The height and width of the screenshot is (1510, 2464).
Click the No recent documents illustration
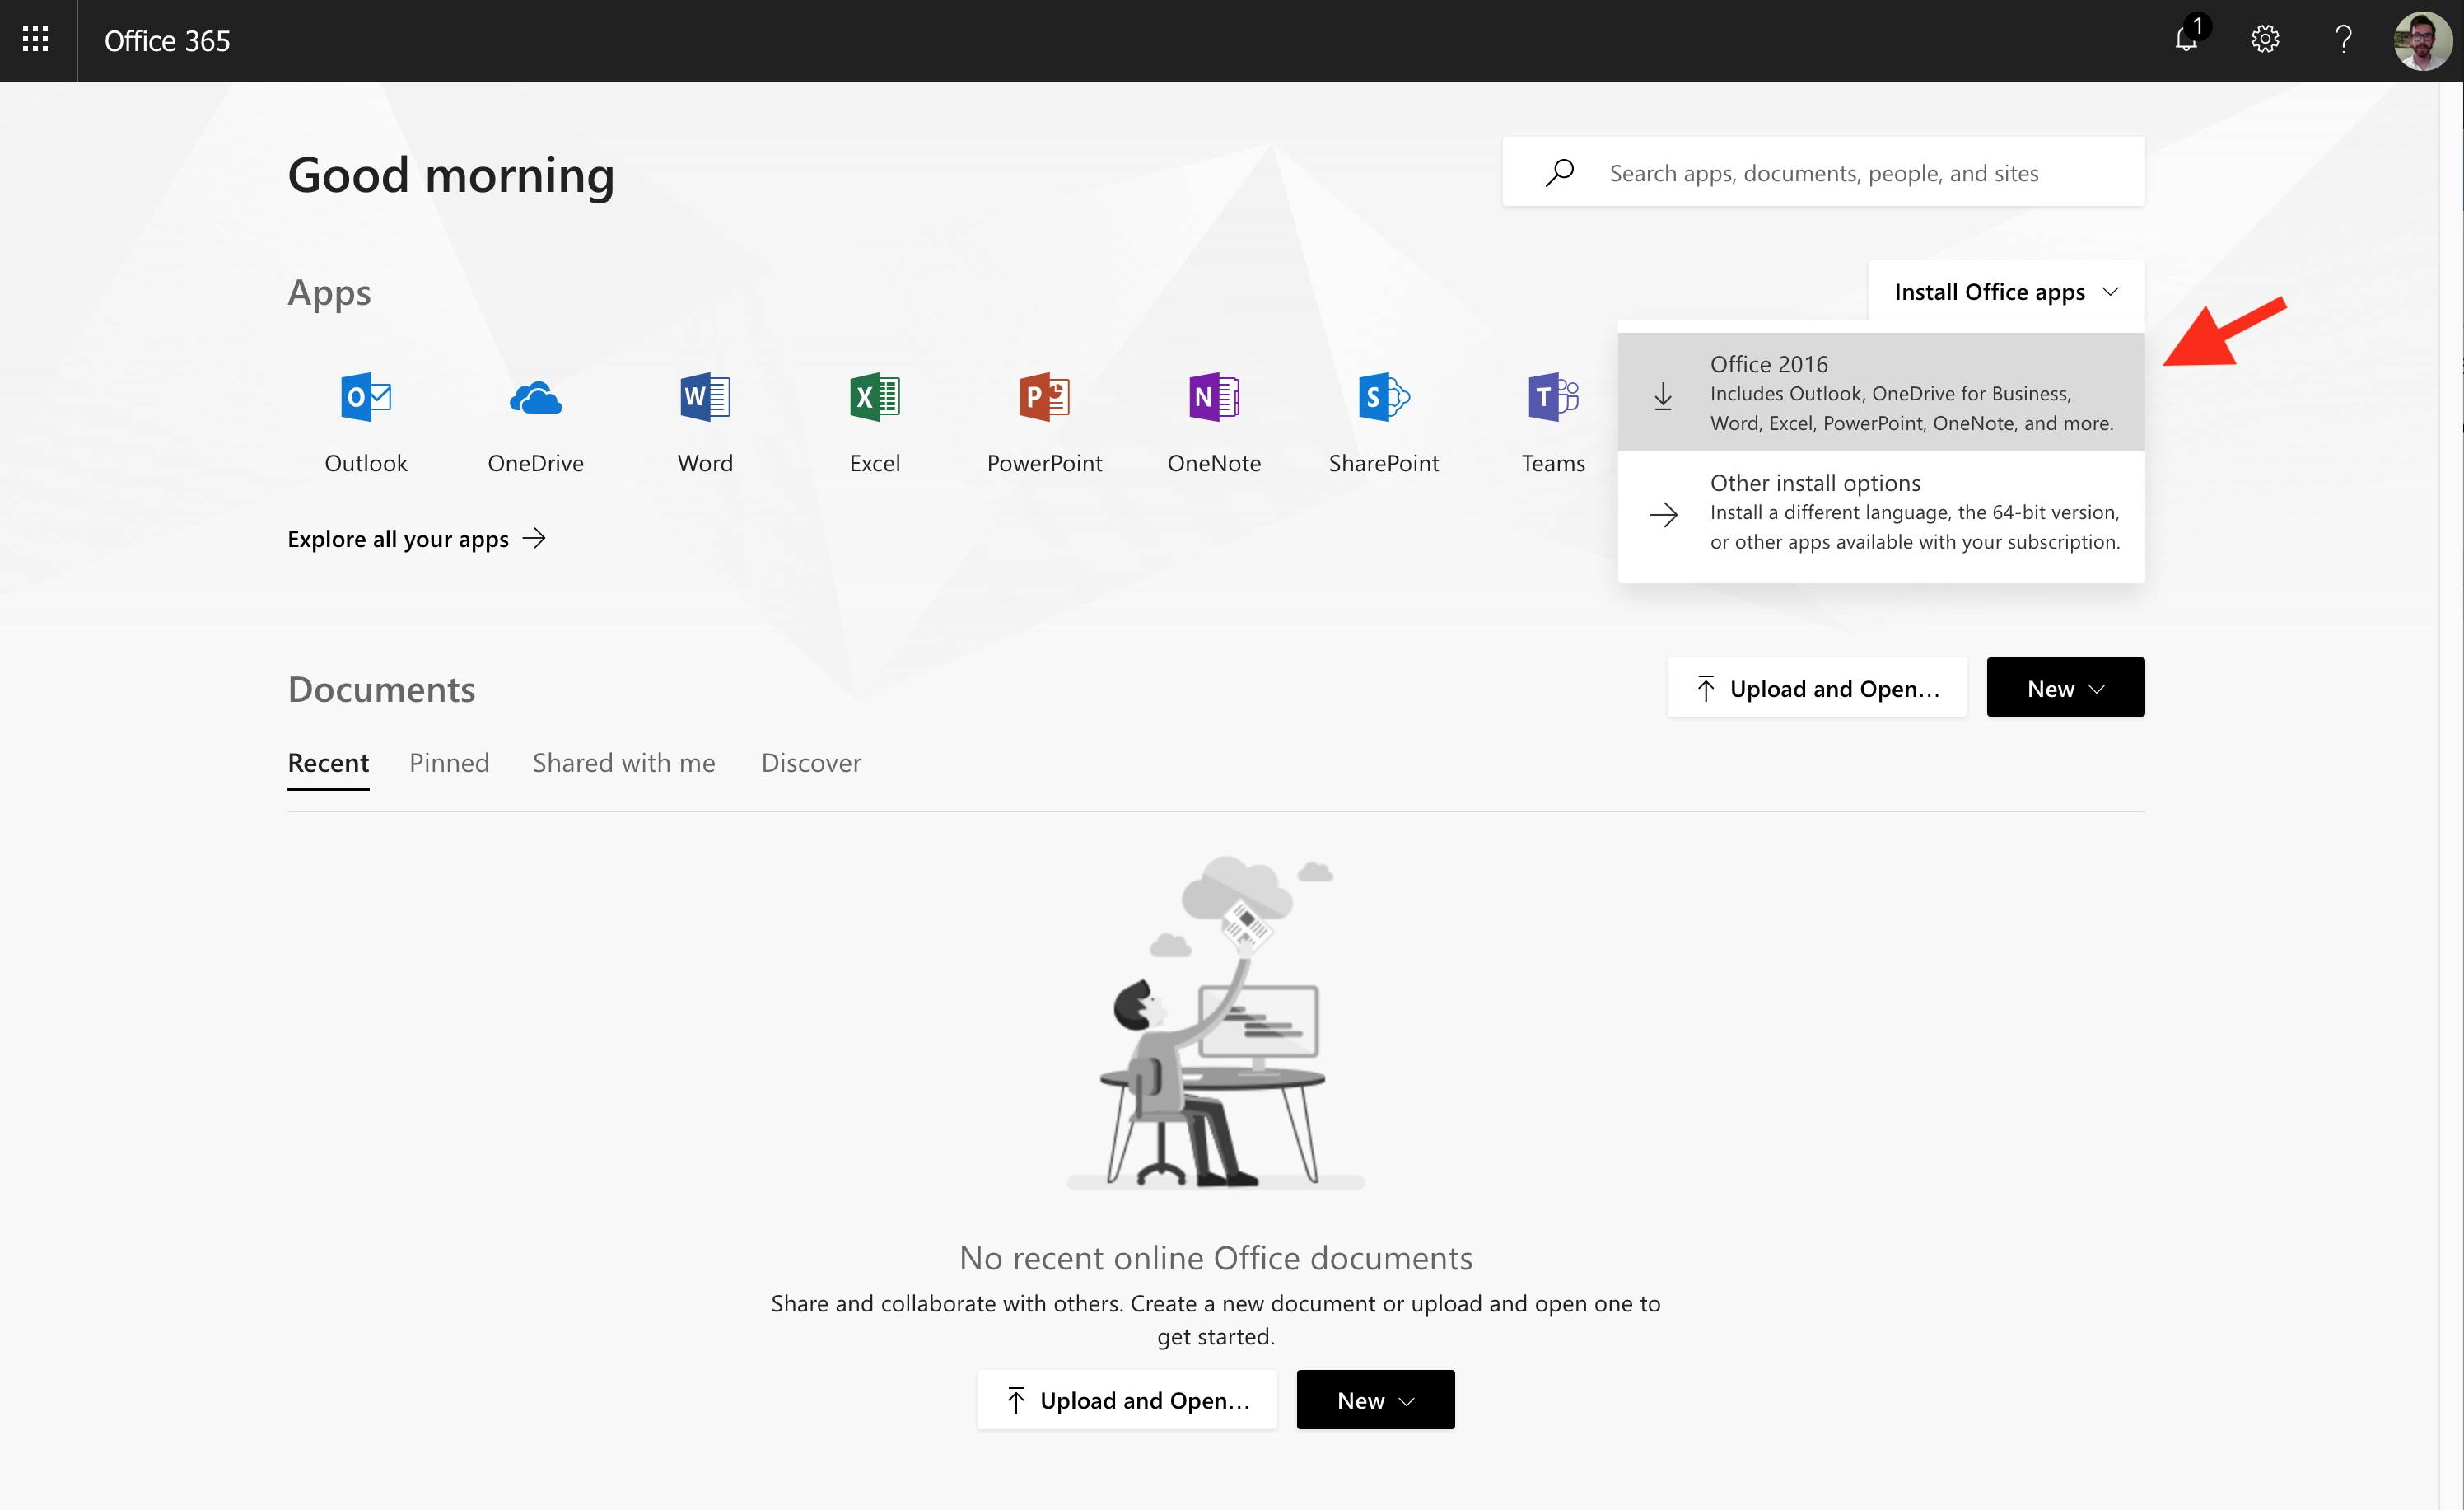point(1215,1023)
